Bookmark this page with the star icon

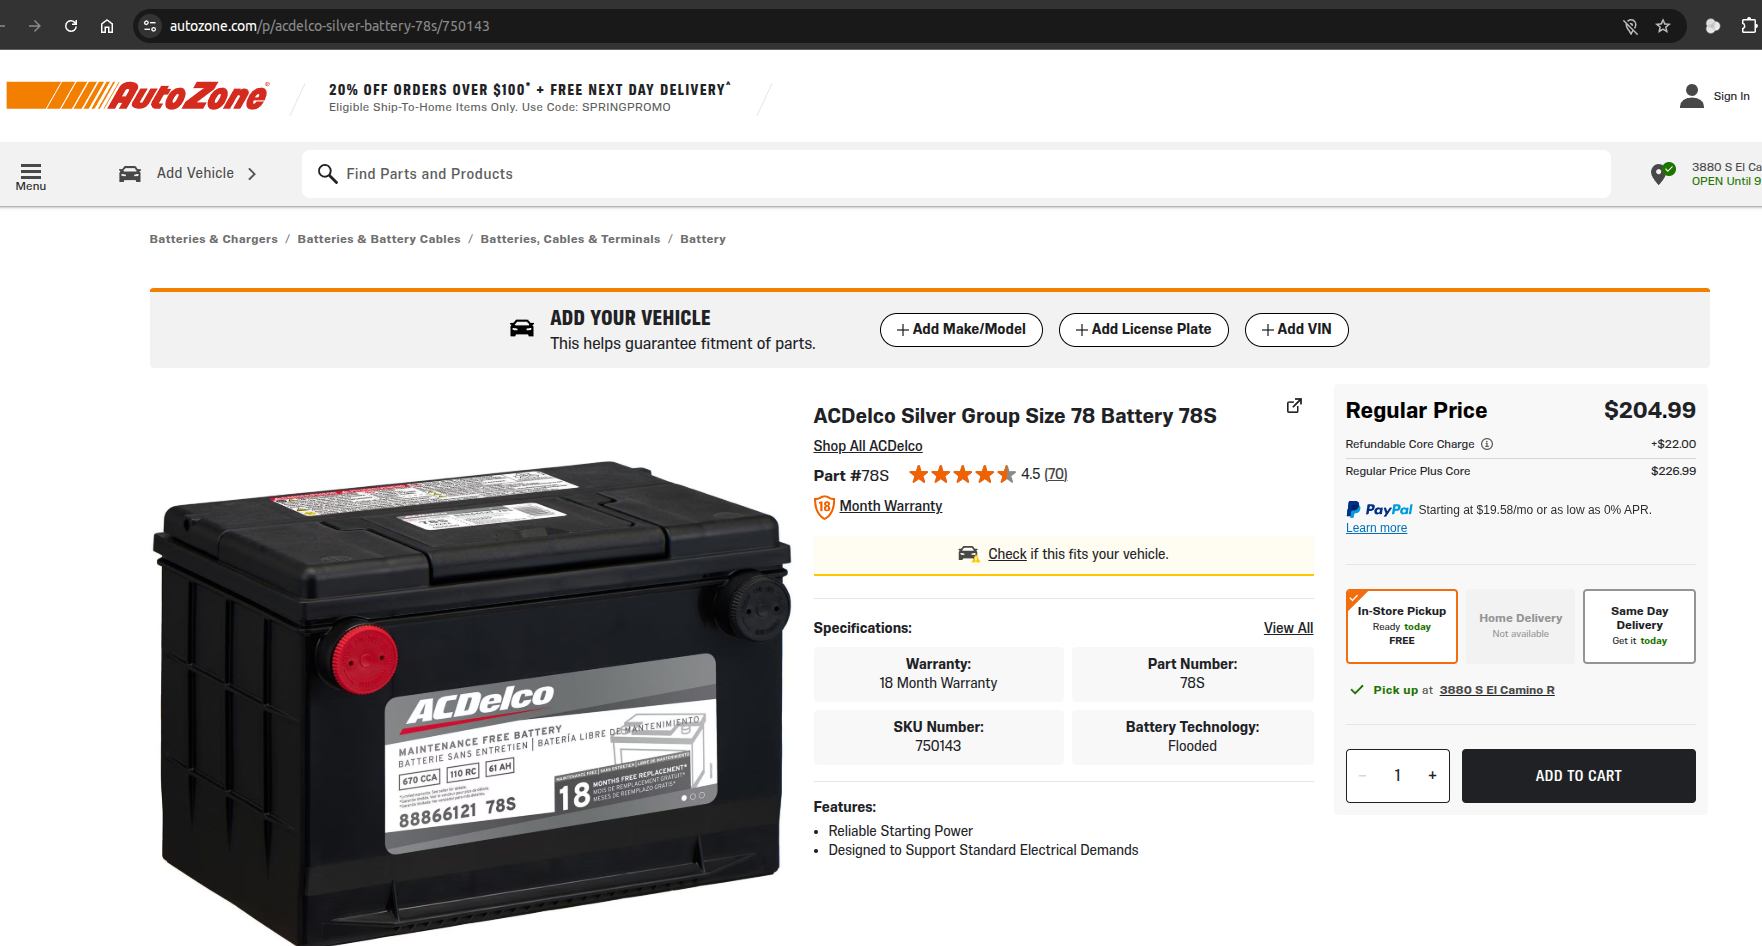click(x=1663, y=26)
